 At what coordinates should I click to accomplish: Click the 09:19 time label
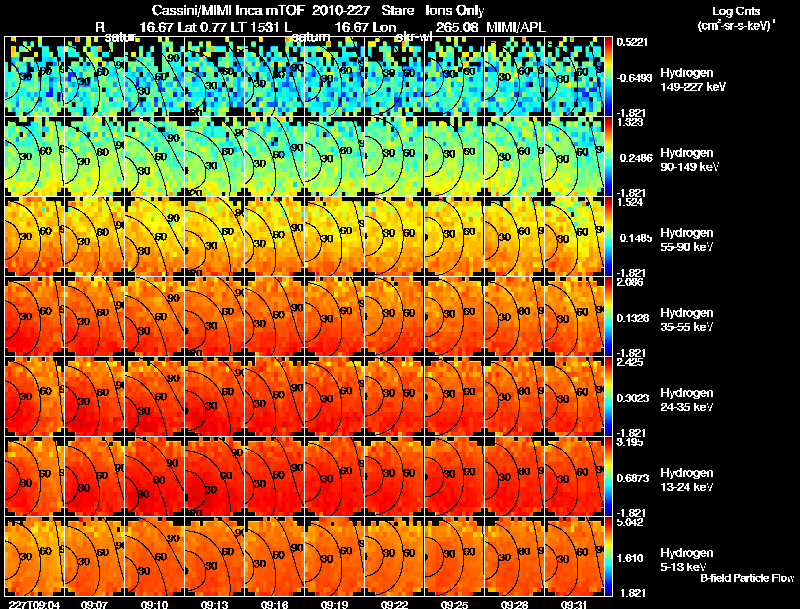pos(334,604)
